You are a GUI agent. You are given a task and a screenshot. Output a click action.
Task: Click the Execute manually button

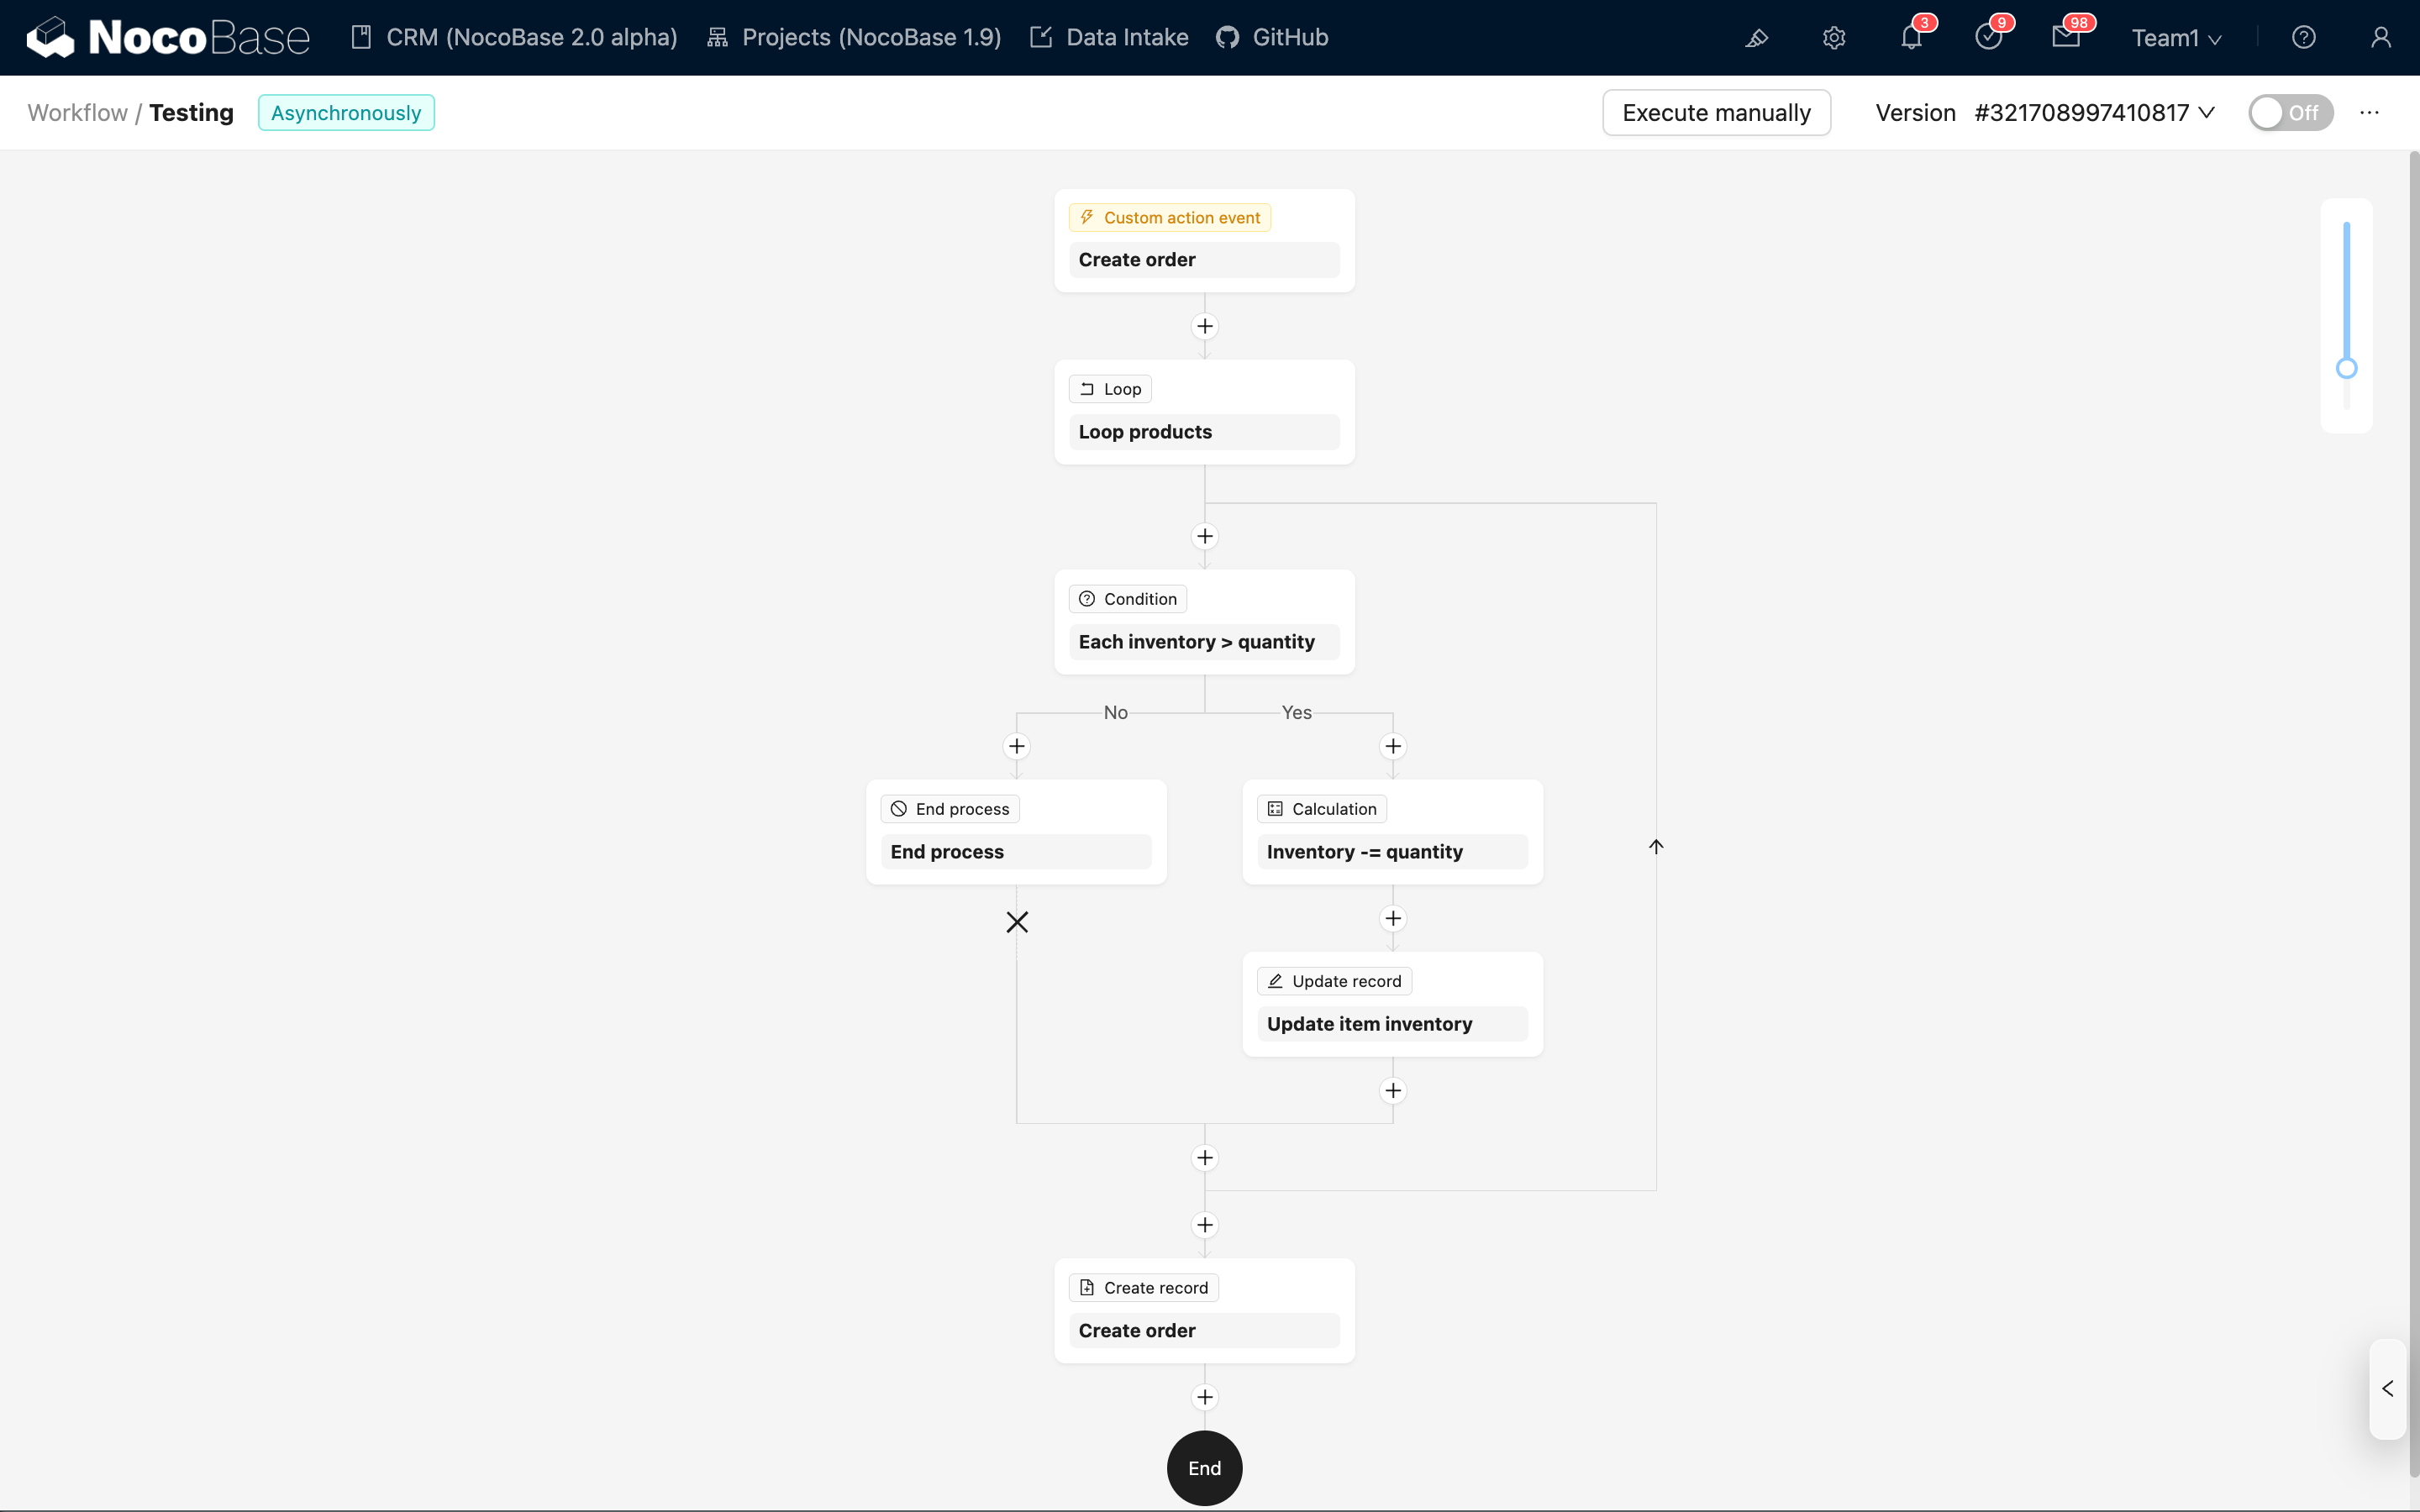tap(1716, 112)
